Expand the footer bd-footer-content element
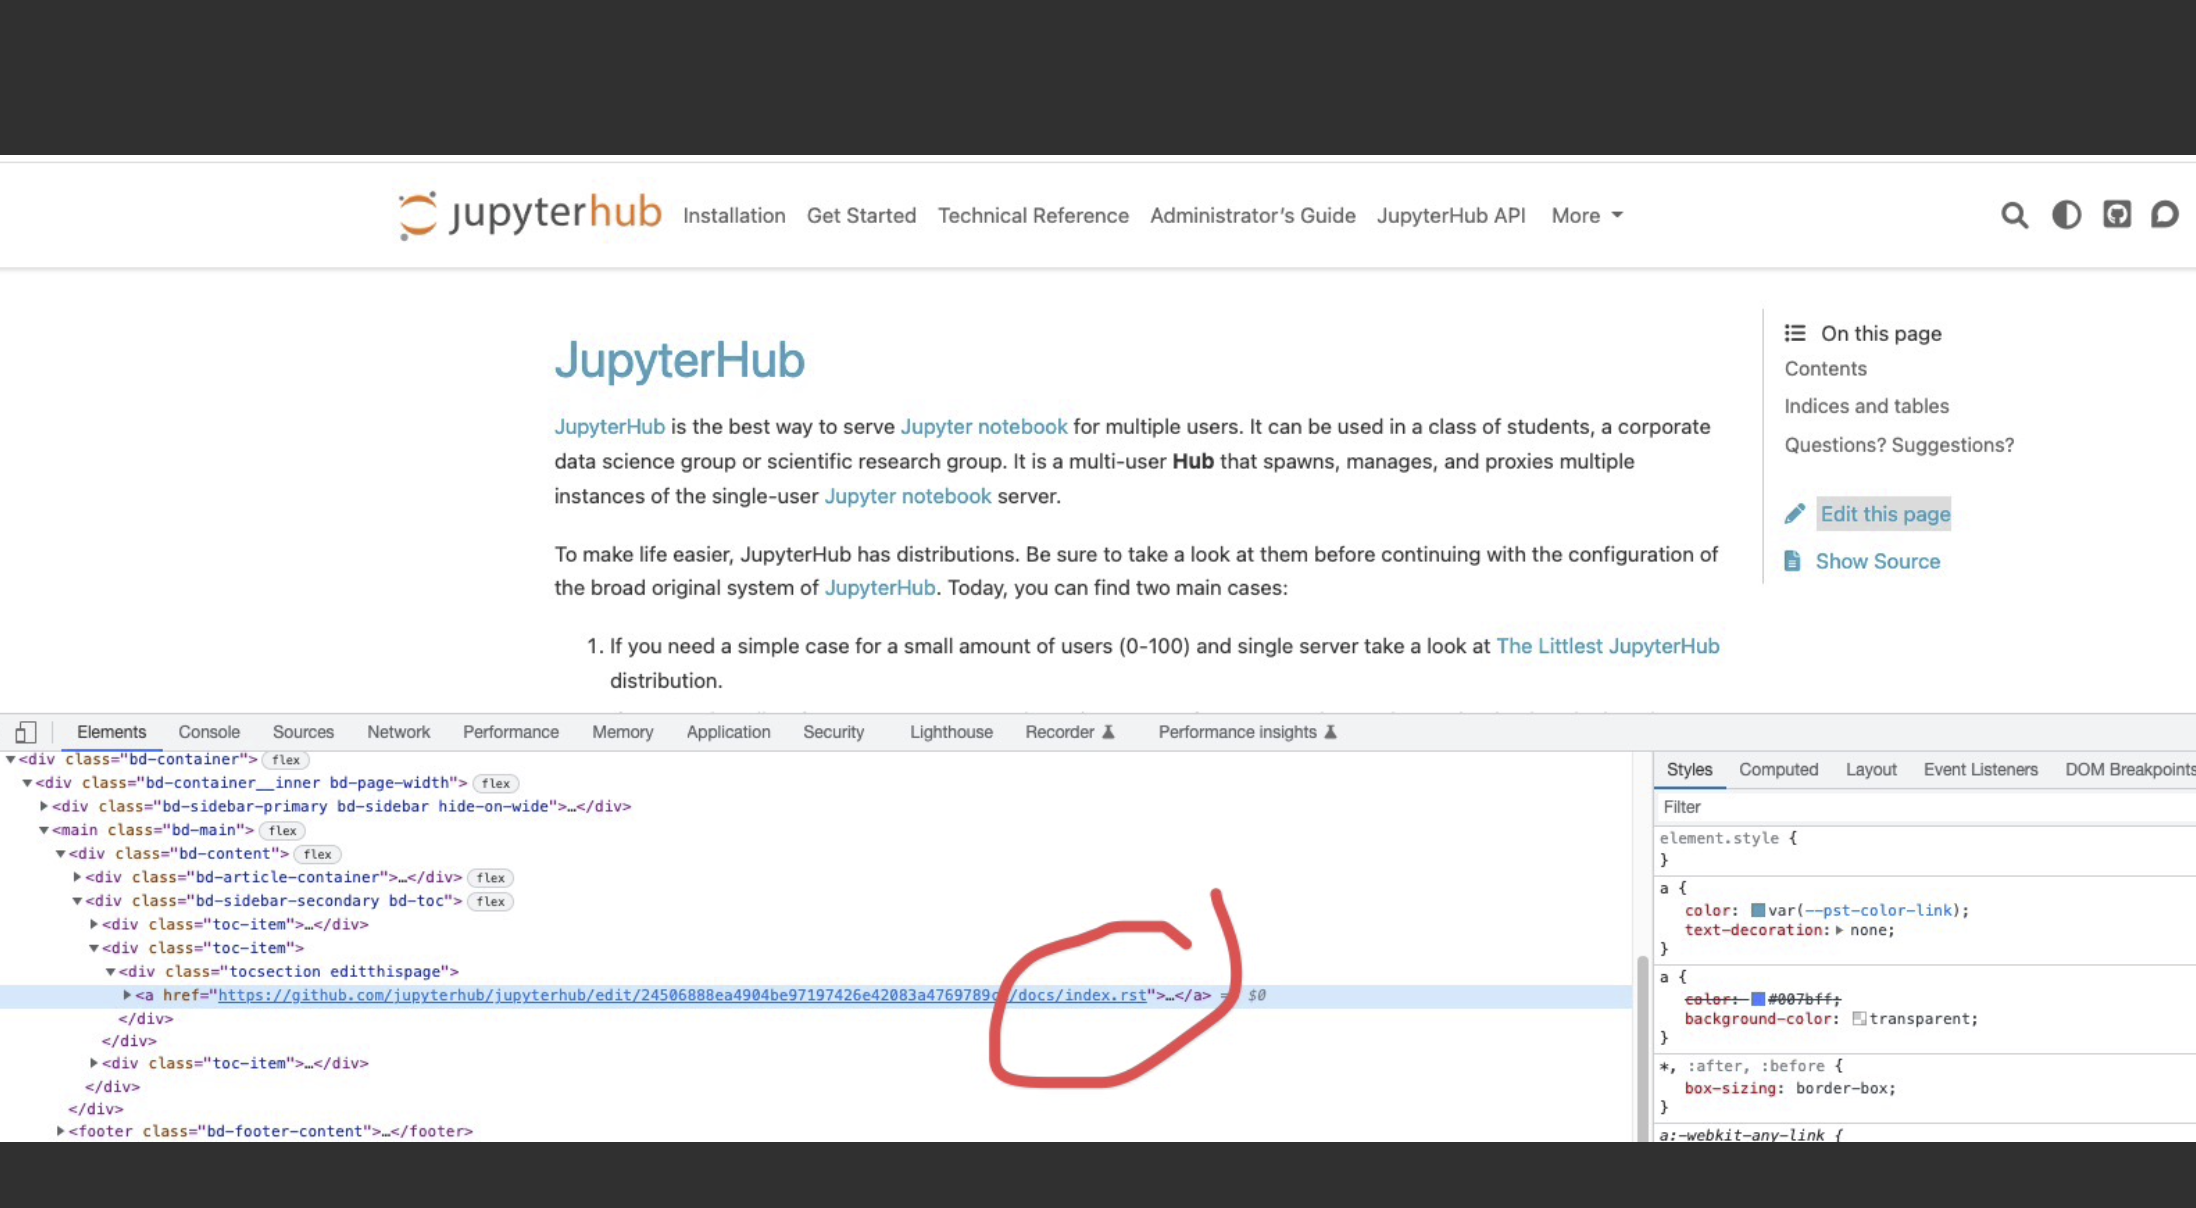Screen dimensions: 2196x1208 (60, 1130)
